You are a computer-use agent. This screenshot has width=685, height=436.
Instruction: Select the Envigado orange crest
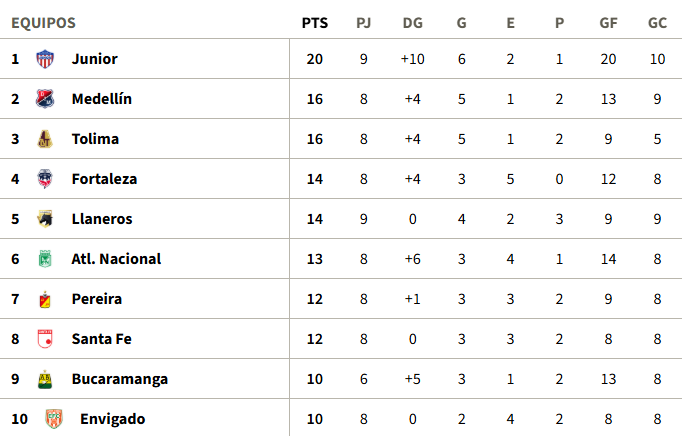(54, 419)
